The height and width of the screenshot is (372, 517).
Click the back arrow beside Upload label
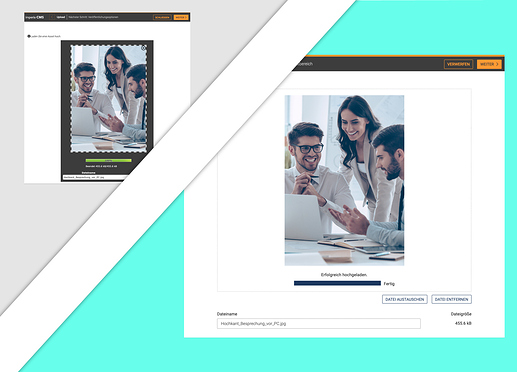click(x=52, y=17)
